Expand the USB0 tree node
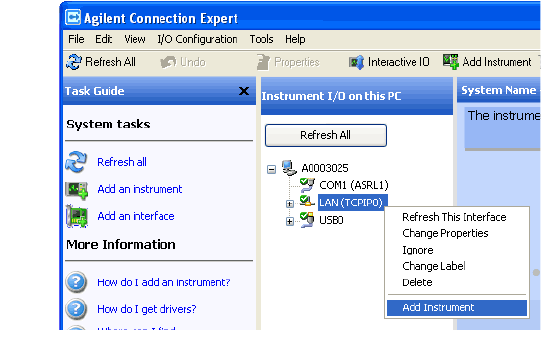 290,221
